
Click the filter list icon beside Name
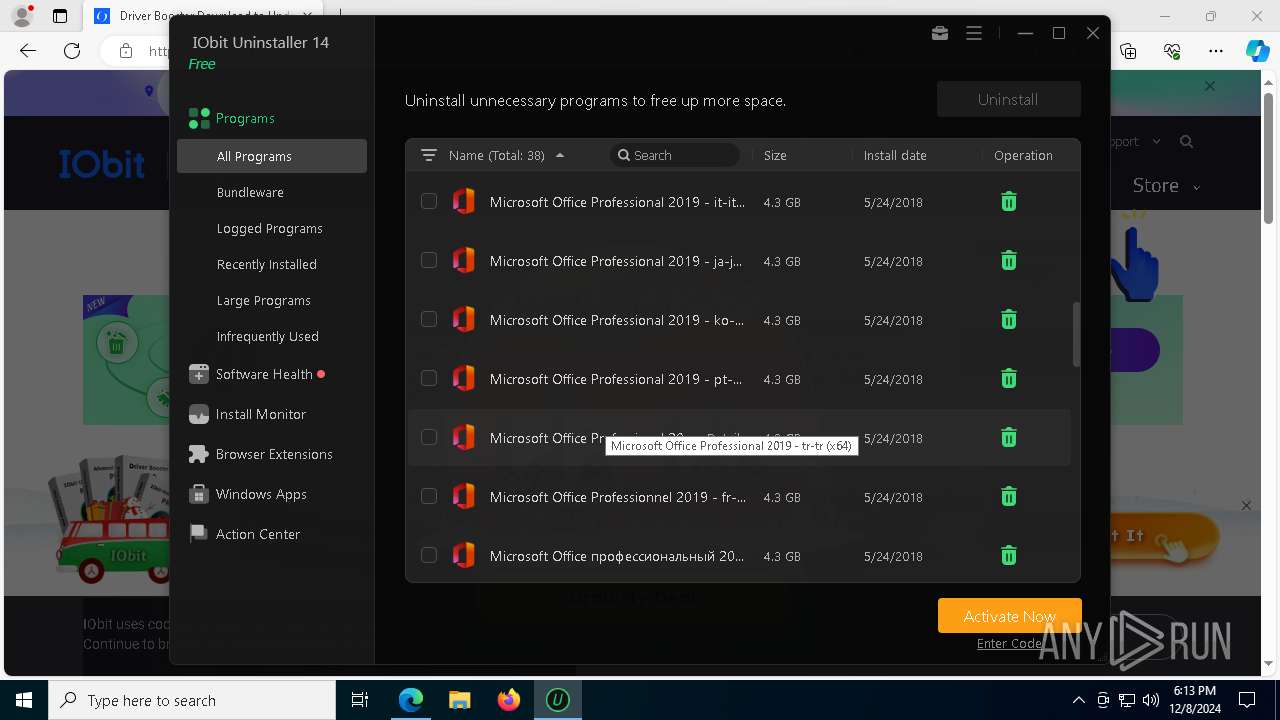(429, 155)
